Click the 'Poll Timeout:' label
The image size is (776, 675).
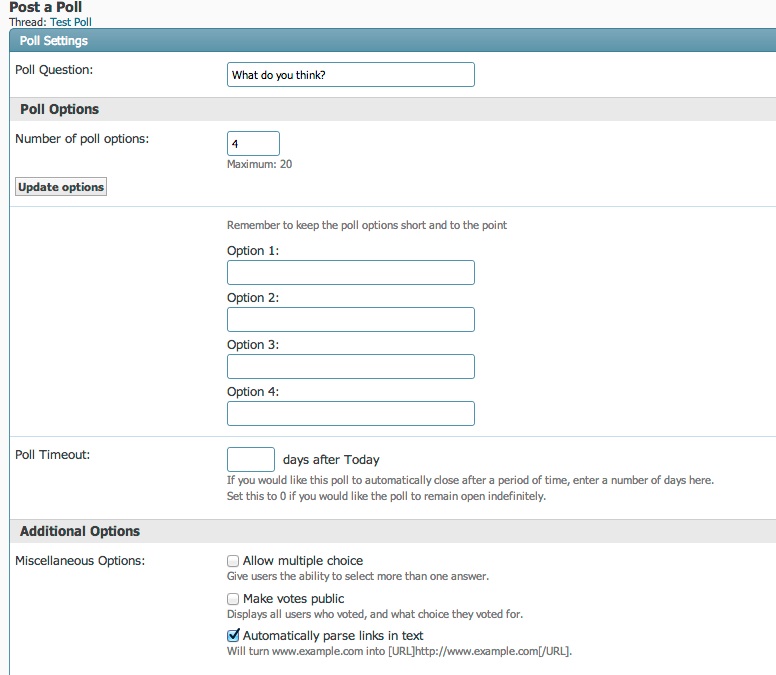coord(52,454)
